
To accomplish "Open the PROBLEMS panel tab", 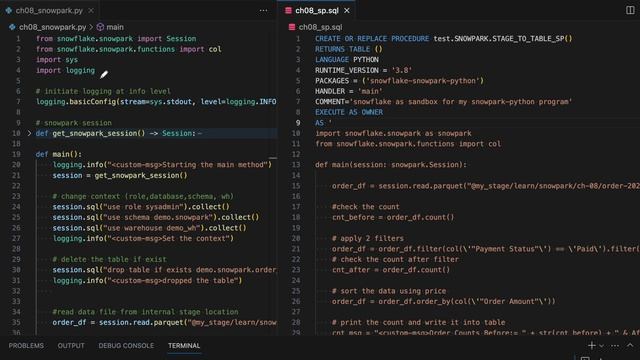I will [x=26, y=346].
